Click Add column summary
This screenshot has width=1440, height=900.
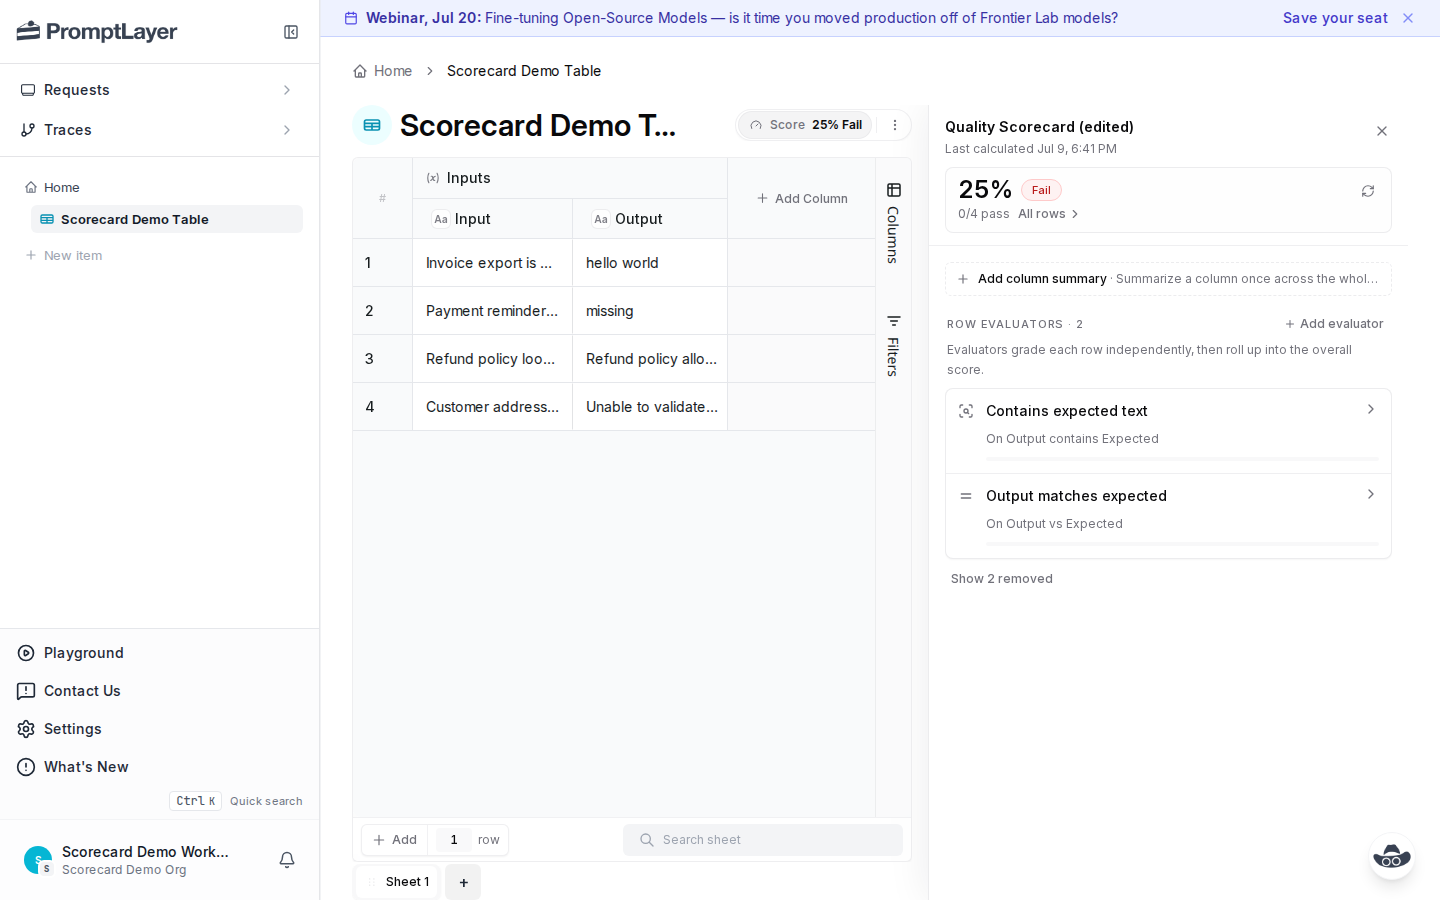click(1168, 279)
